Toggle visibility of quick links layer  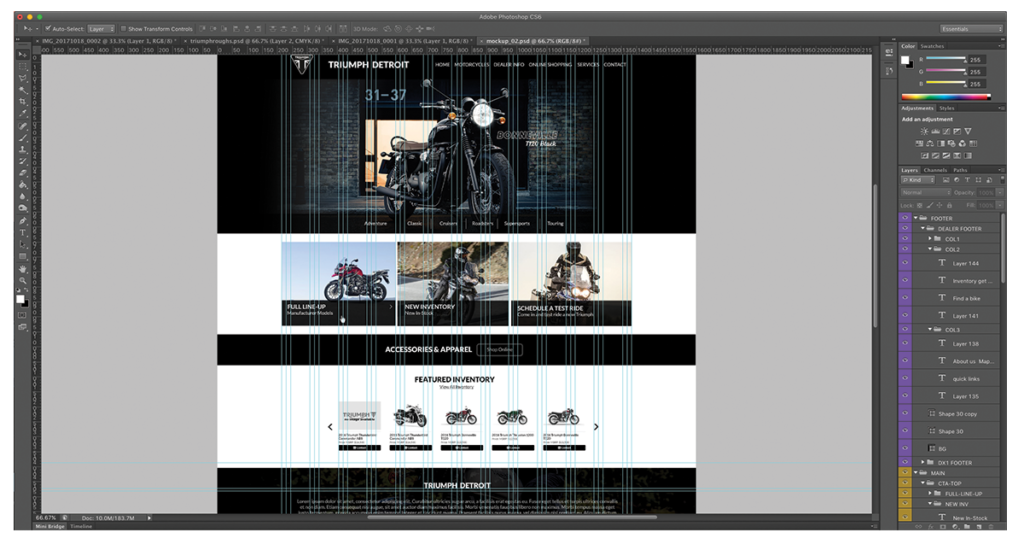pos(905,378)
